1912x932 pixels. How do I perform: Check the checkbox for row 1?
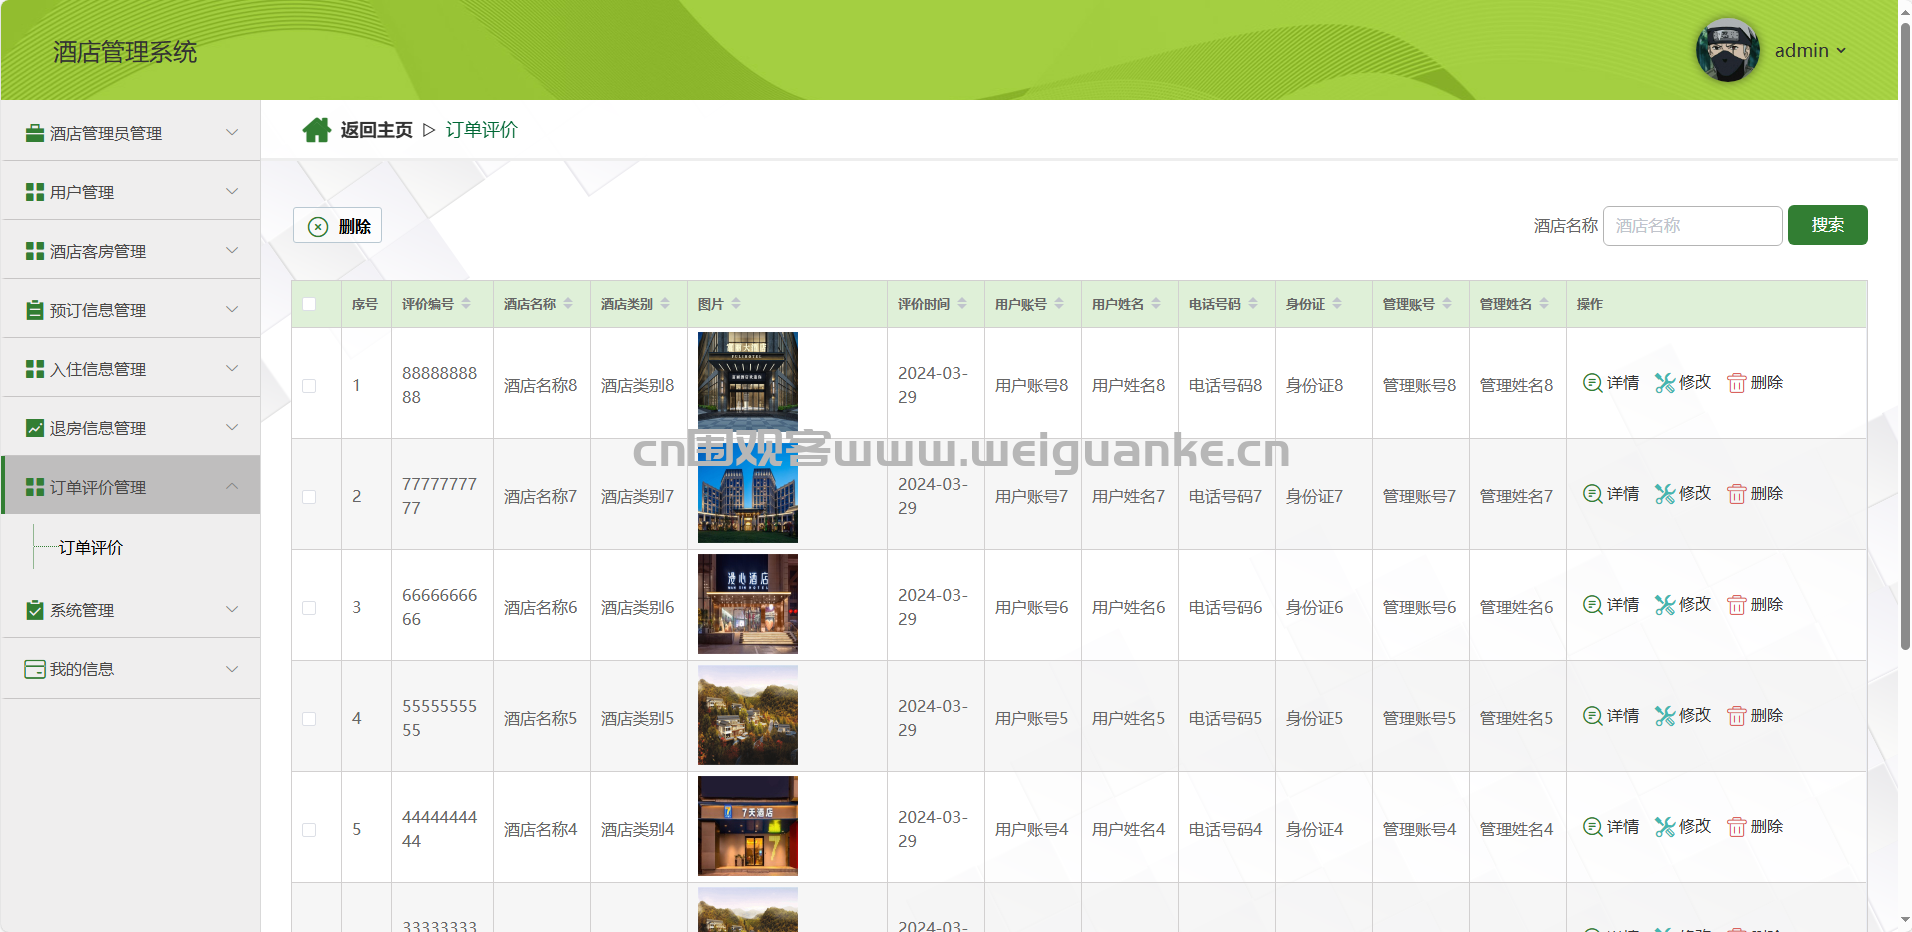click(309, 386)
